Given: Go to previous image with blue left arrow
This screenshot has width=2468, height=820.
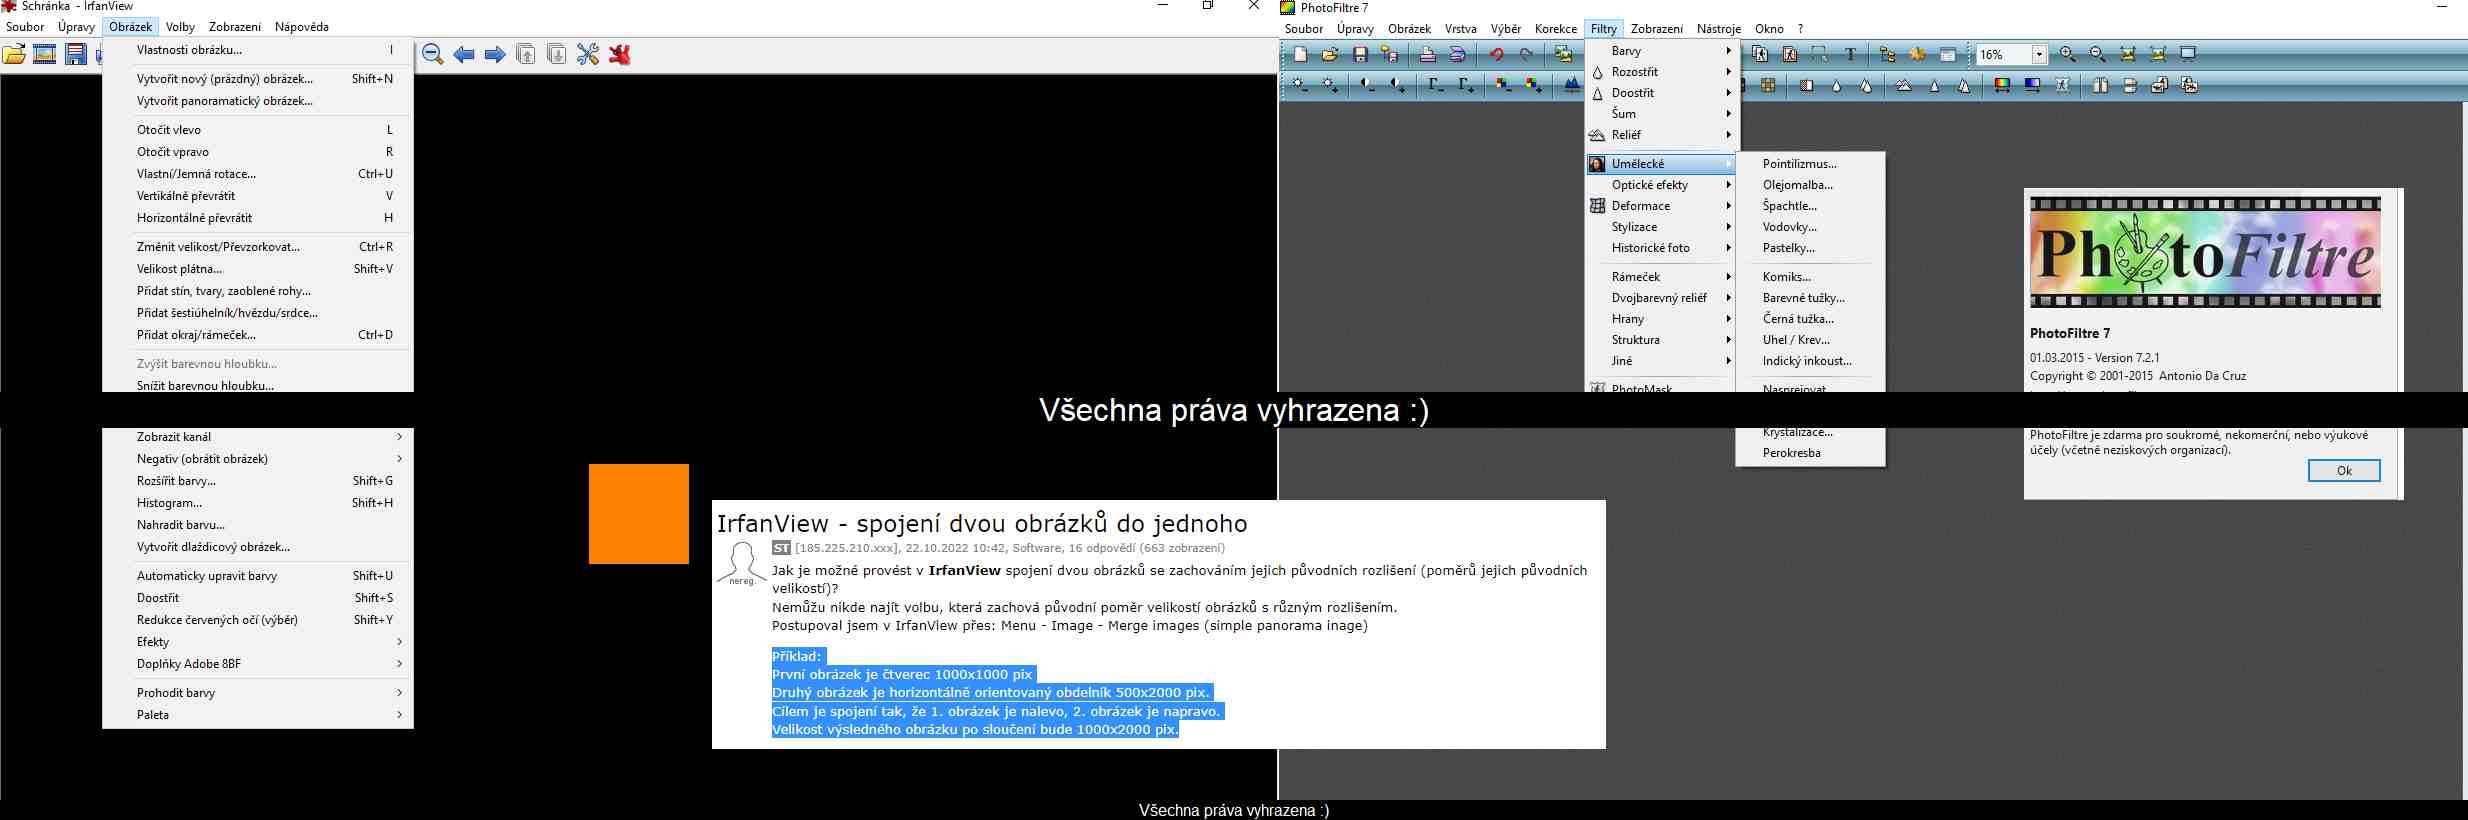Looking at the screenshot, I should tap(464, 54).
